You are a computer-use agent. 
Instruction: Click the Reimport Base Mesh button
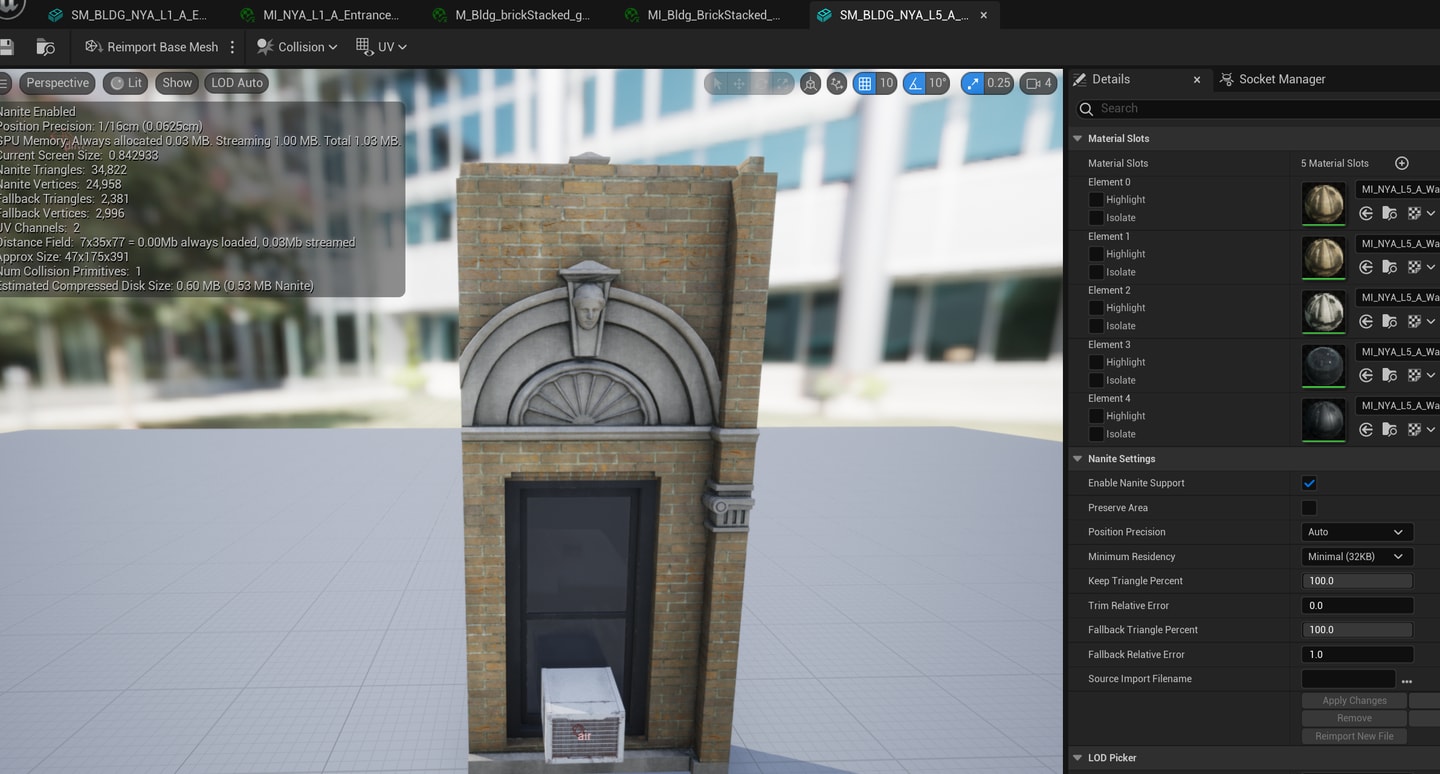pos(152,47)
